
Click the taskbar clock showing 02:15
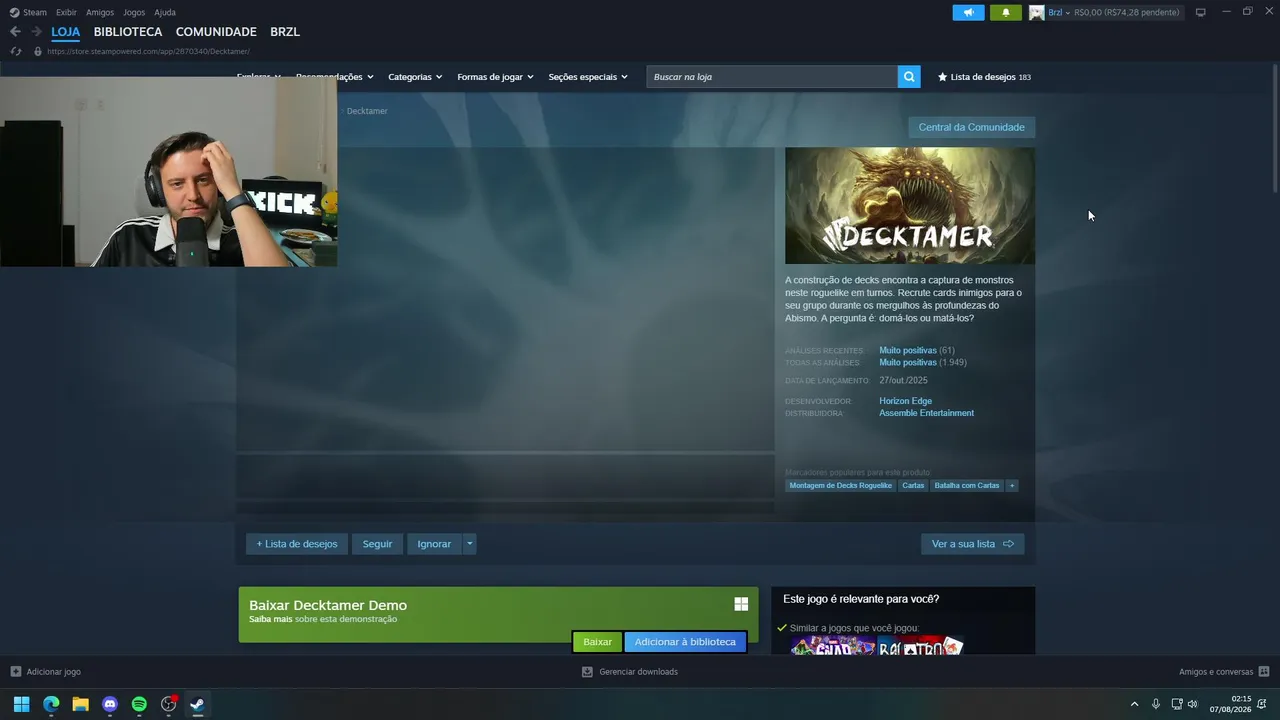[1230, 704]
